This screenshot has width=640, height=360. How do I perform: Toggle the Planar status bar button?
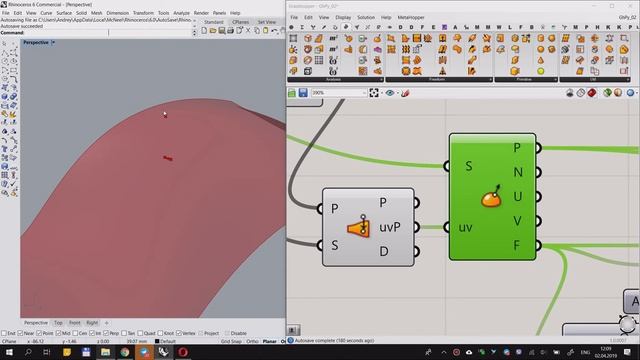tap(269, 341)
